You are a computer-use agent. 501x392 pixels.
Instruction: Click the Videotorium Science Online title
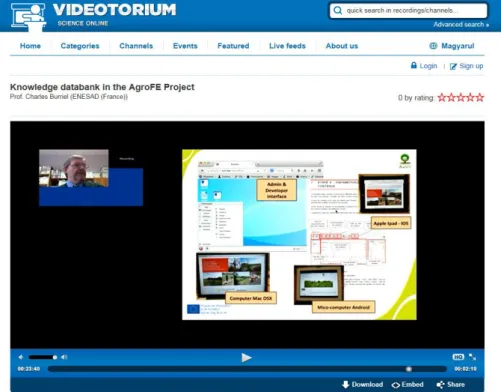pyautogui.click(x=114, y=15)
